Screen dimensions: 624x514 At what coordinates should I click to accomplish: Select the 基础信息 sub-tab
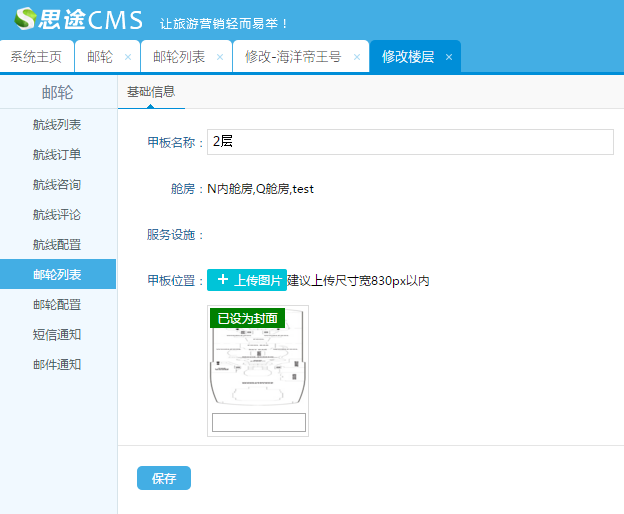coord(151,92)
